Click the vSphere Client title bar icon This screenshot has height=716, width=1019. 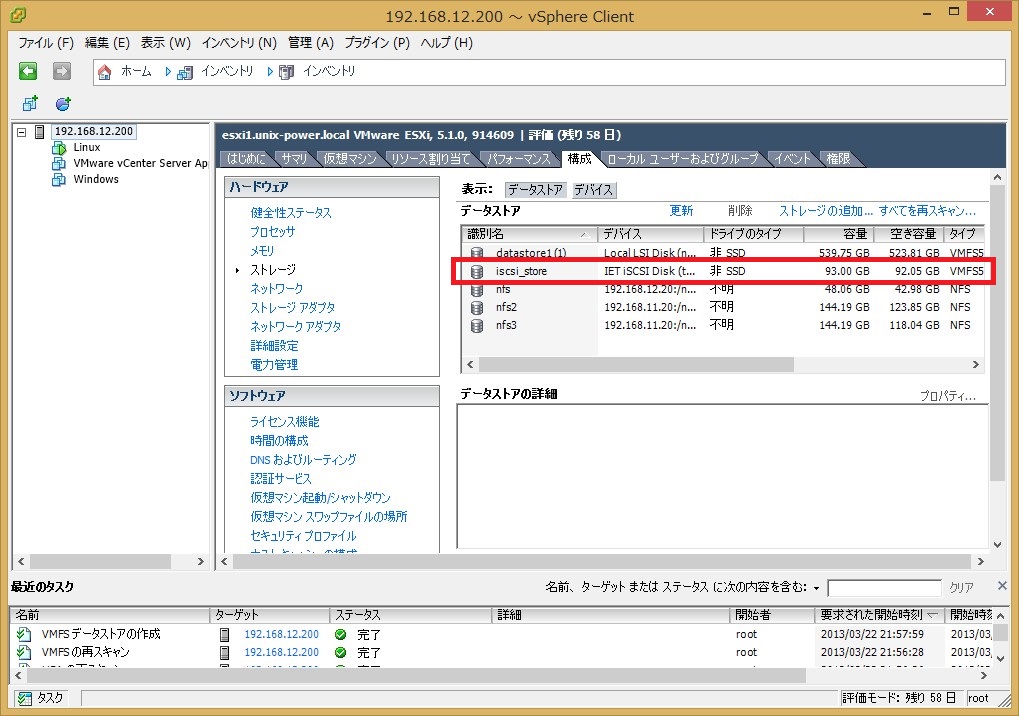pos(18,14)
